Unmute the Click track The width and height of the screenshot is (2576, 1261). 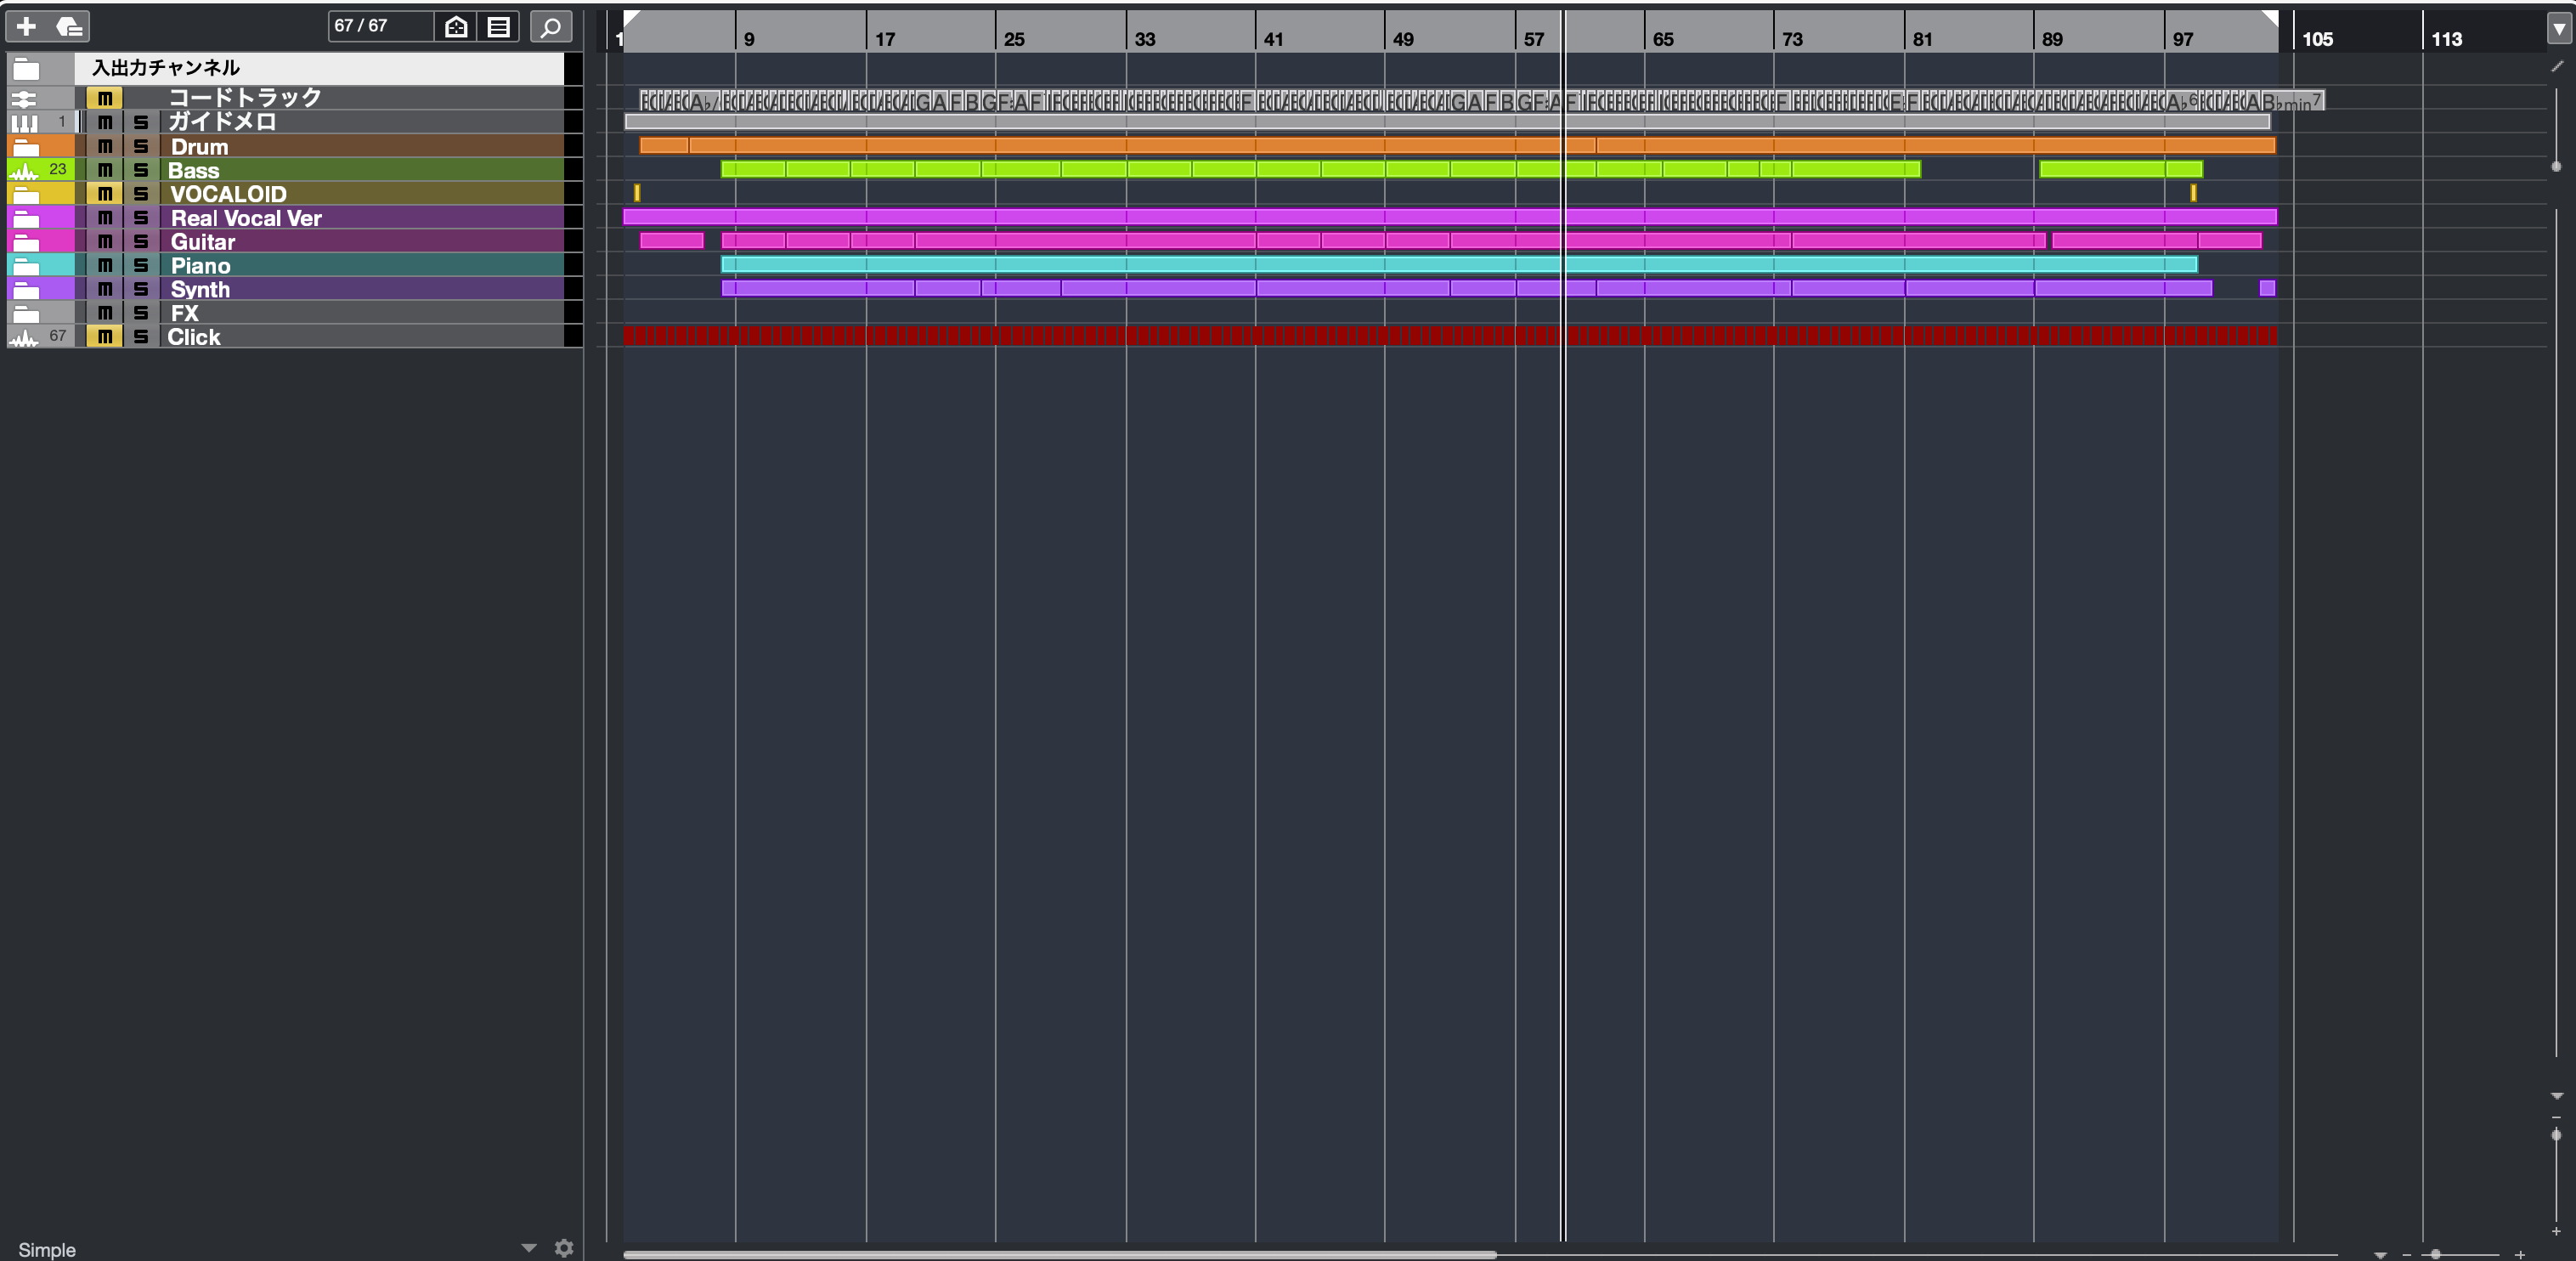pyautogui.click(x=104, y=337)
